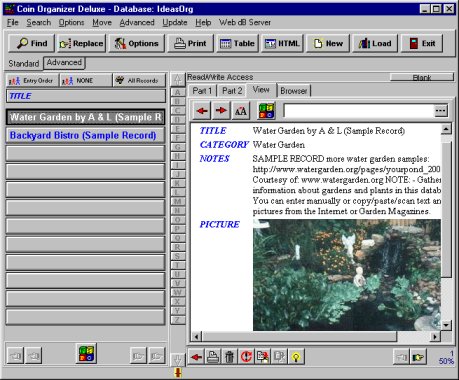The height and width of the screenshot is (380, 459).
Task: Open the All Records filter selector
Action: (x=139, y=81)
